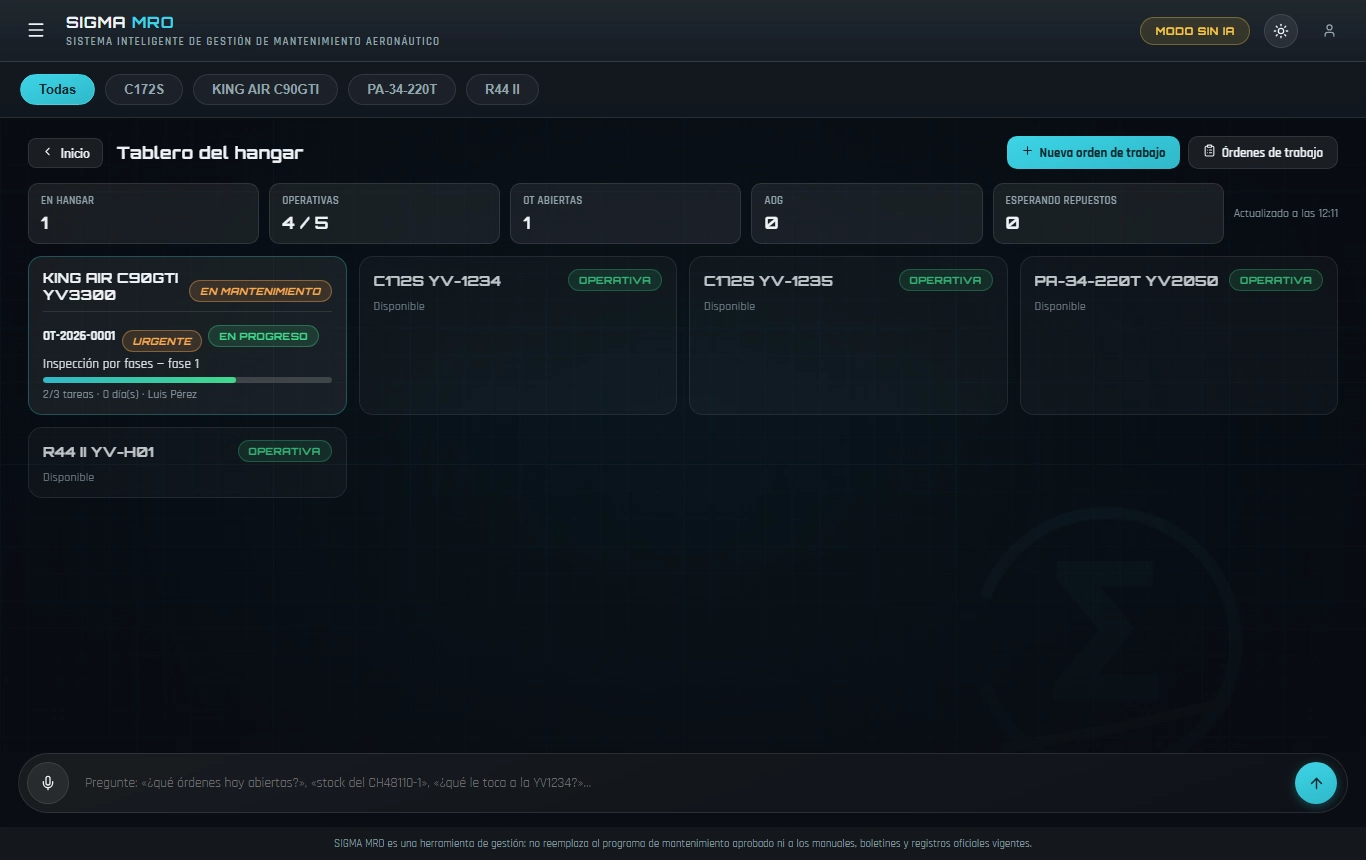This screenshot has height=860, width=1366.
Task: Click the EN MANTENIMIENTO status badge
Action: 260,291
